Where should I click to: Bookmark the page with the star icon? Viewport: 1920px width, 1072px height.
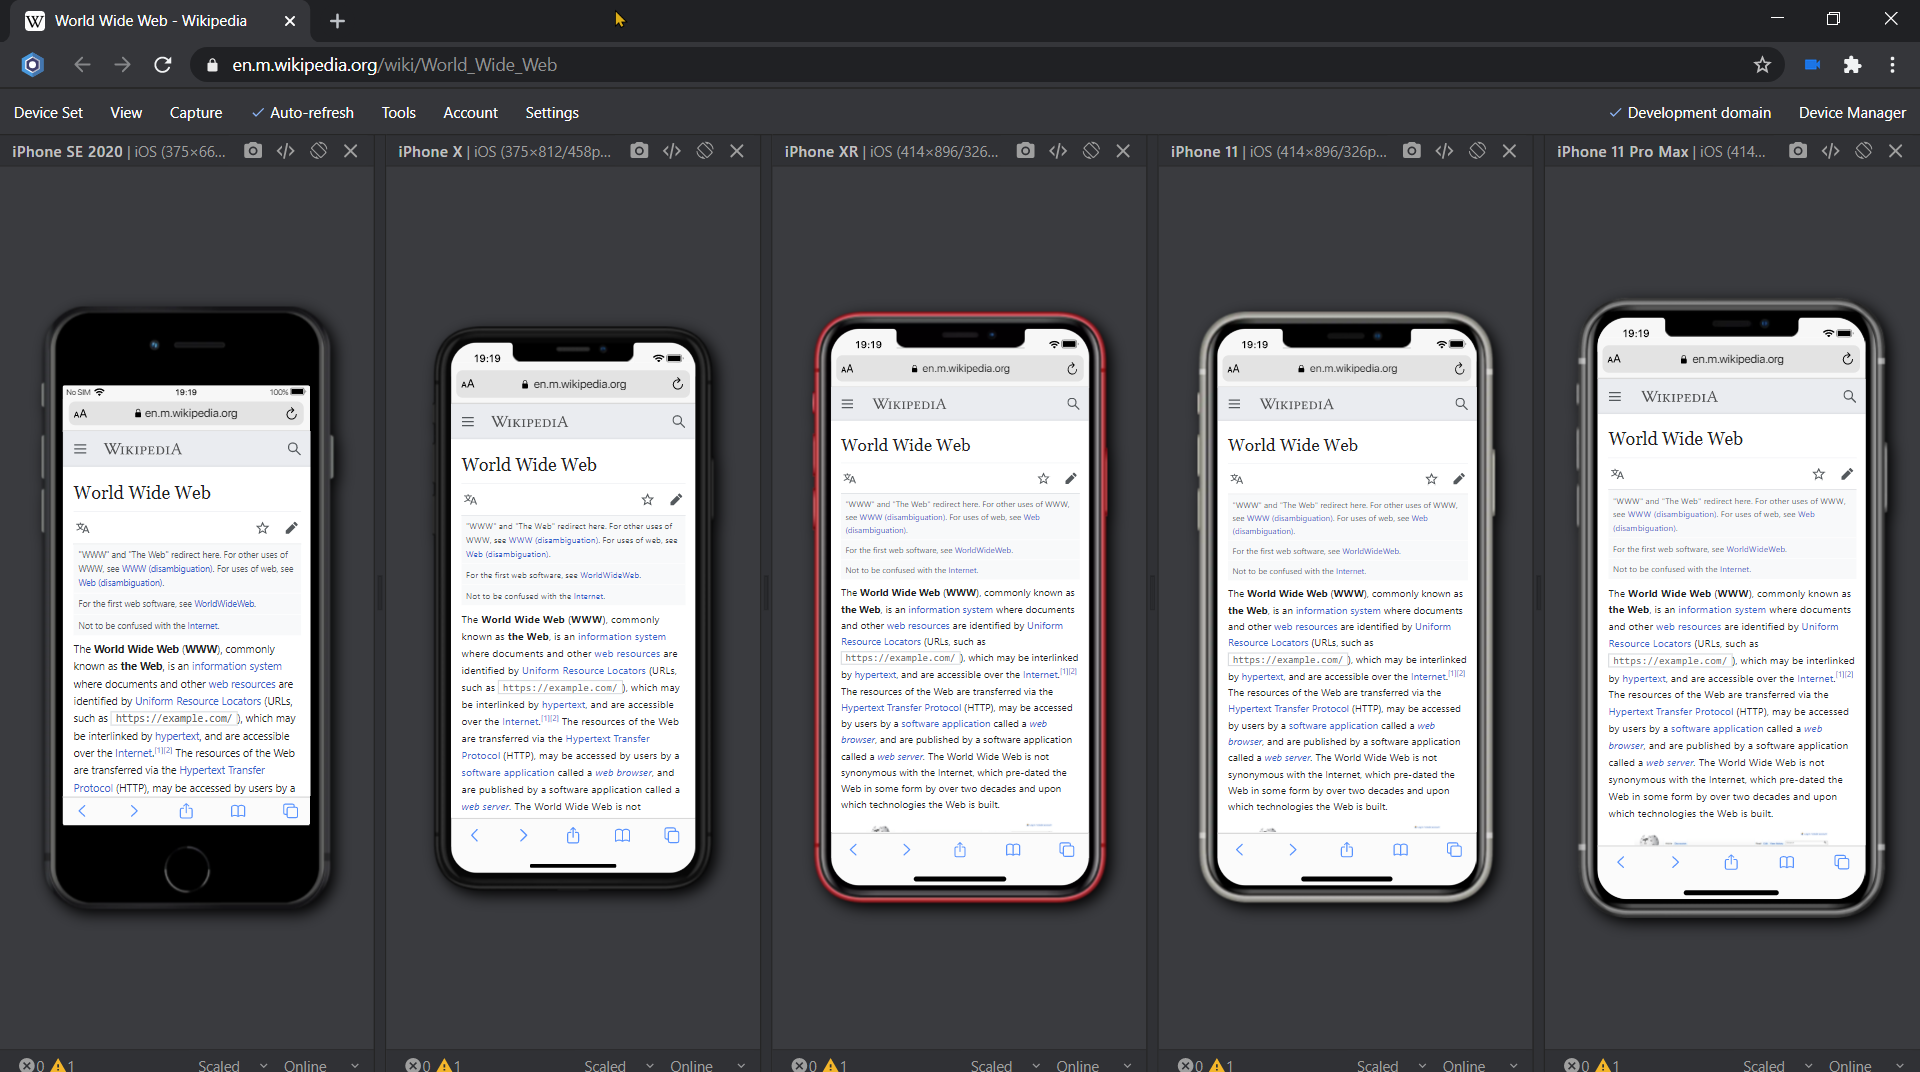[1762, 64]
